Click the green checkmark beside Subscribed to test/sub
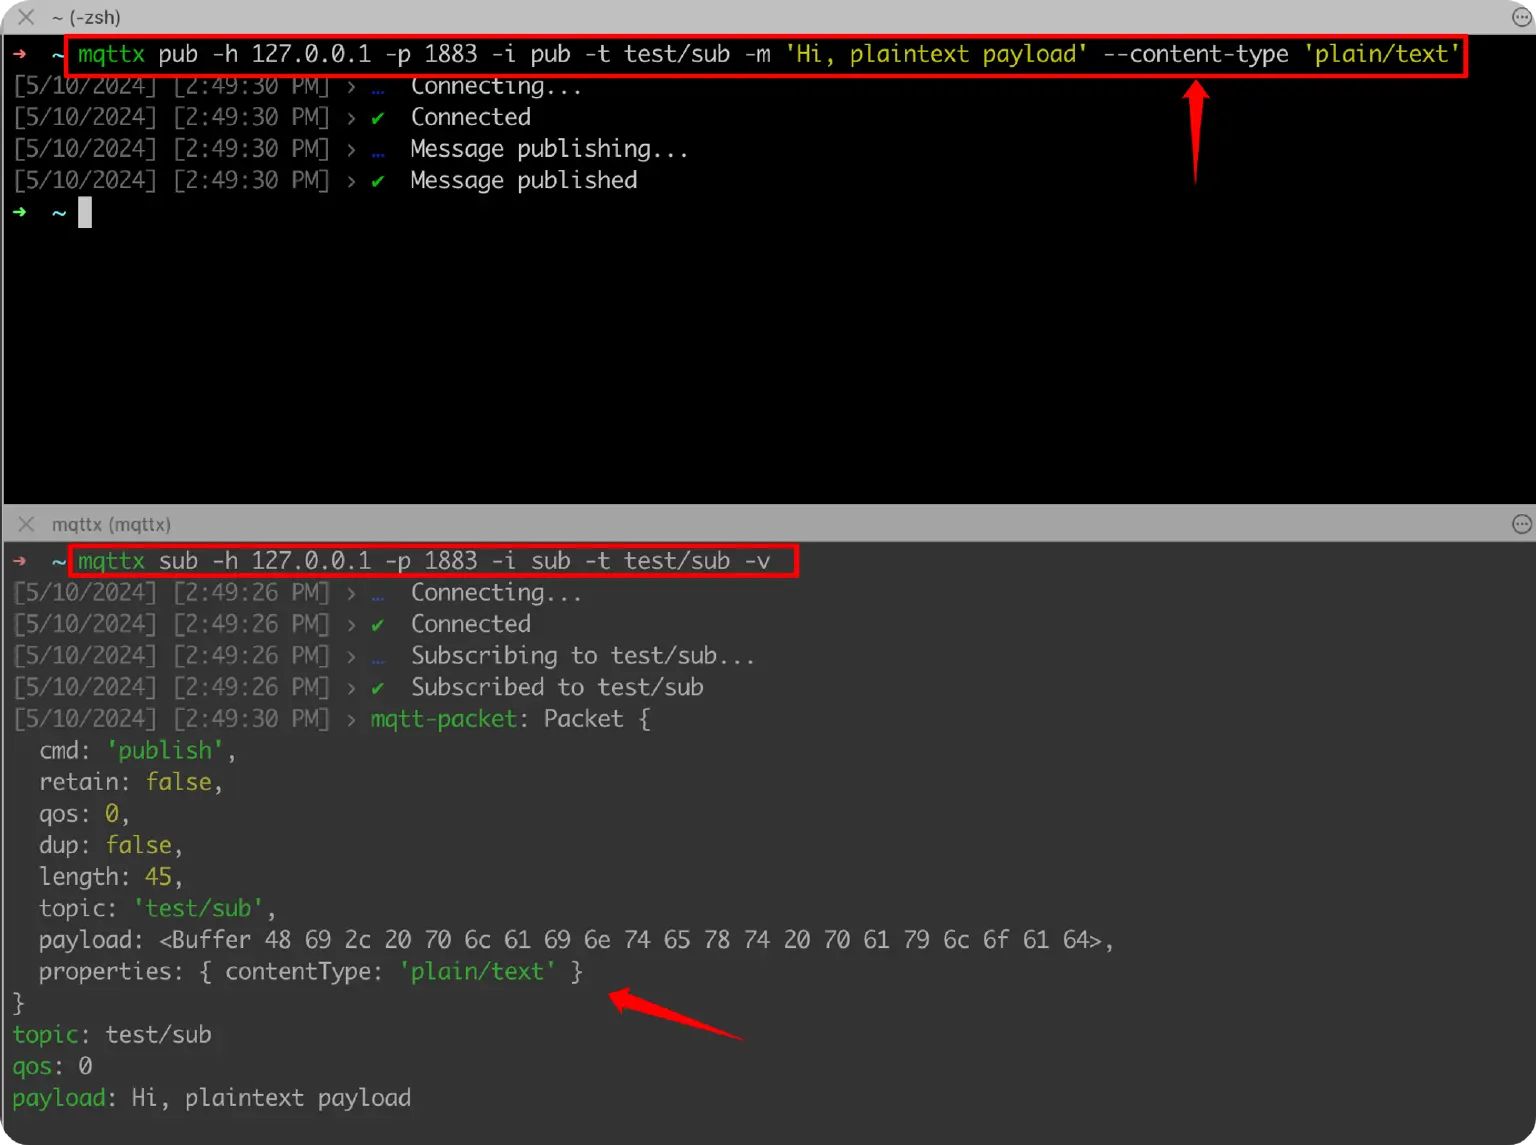The height and width of the screenshot is (1145, 1536). tap(377, 688)
